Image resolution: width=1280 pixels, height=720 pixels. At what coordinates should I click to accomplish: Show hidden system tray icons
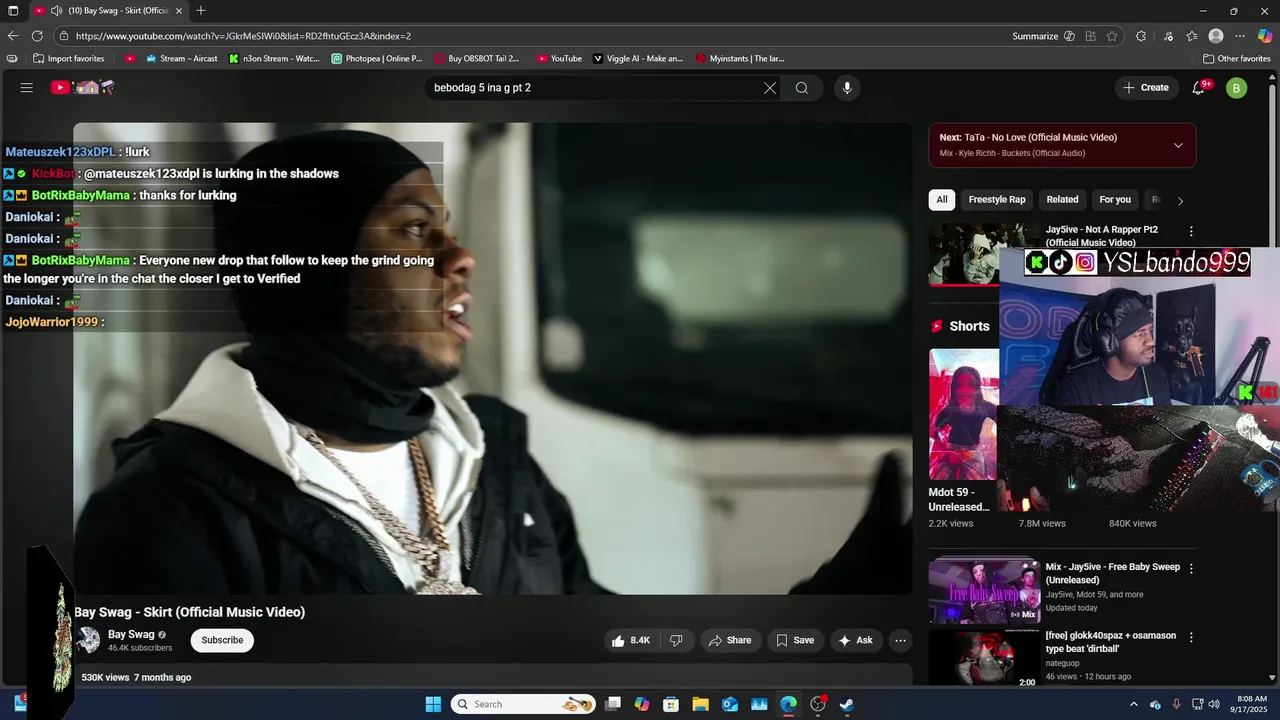(x=1133, y=704)
